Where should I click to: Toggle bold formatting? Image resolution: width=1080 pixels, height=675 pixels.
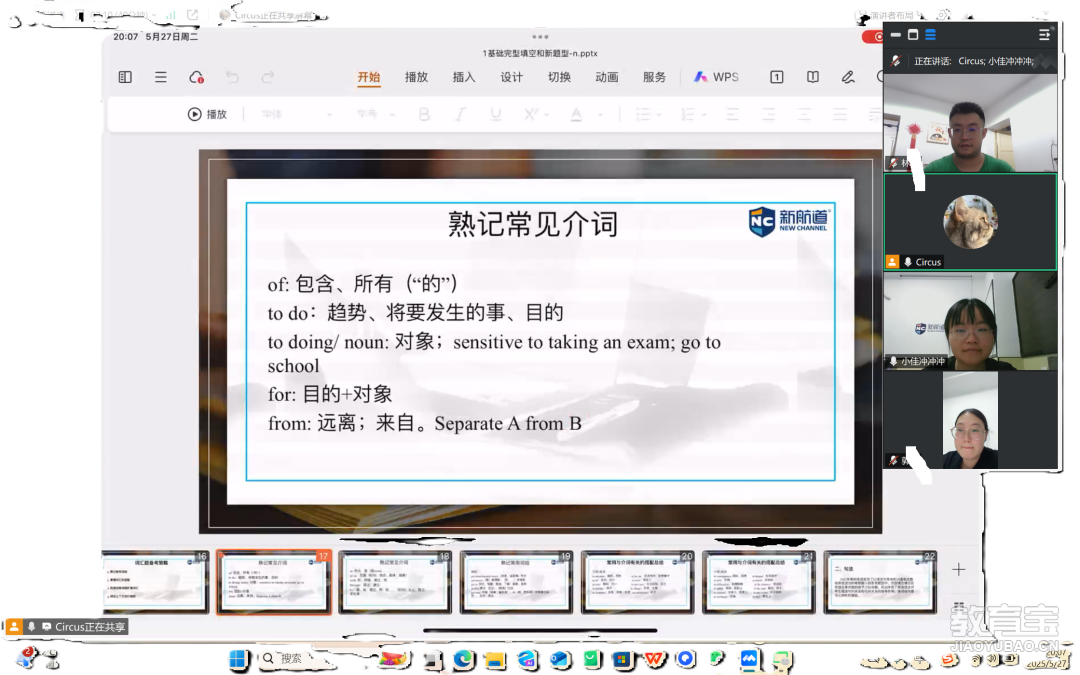point(424,114)
